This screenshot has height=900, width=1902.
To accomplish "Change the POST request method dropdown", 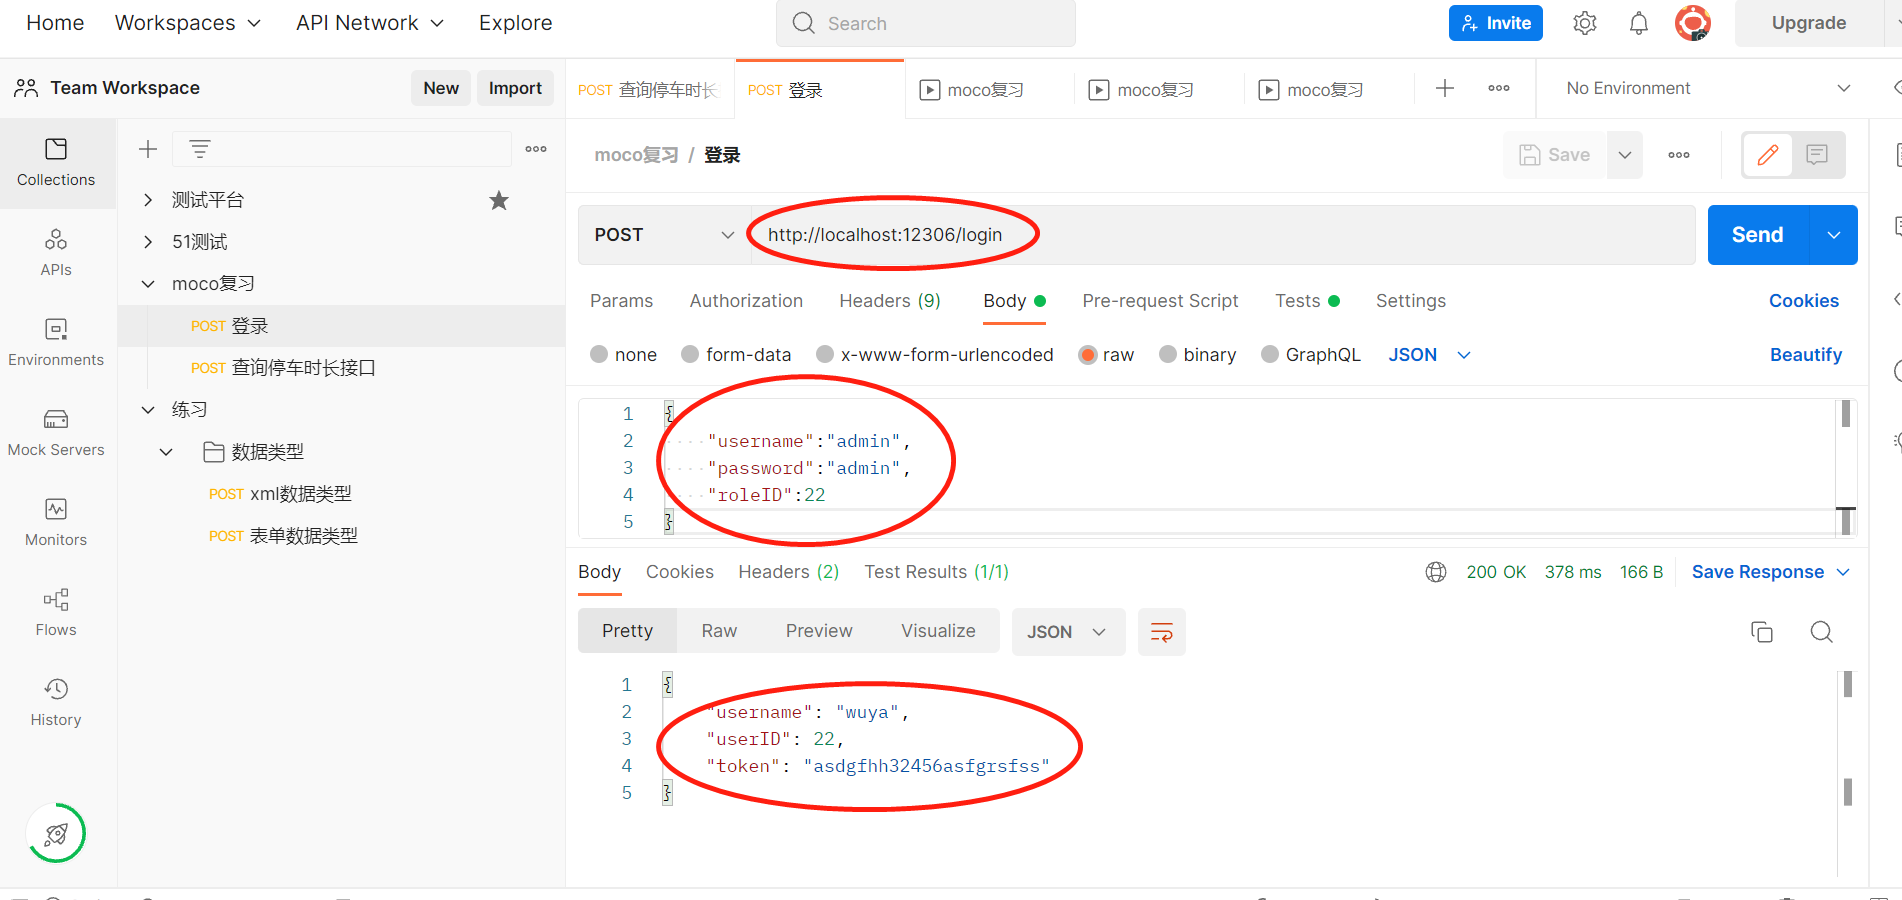I will [665, 235].
